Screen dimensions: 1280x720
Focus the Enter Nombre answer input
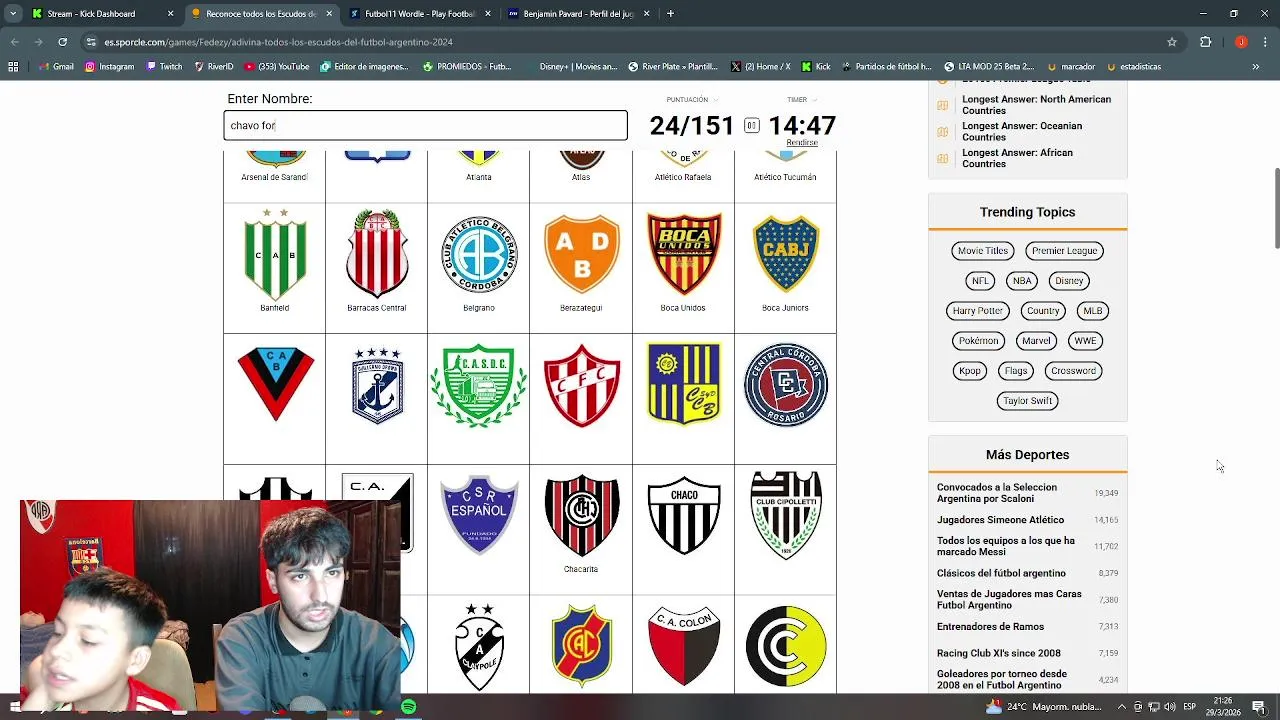coord(426,125)
